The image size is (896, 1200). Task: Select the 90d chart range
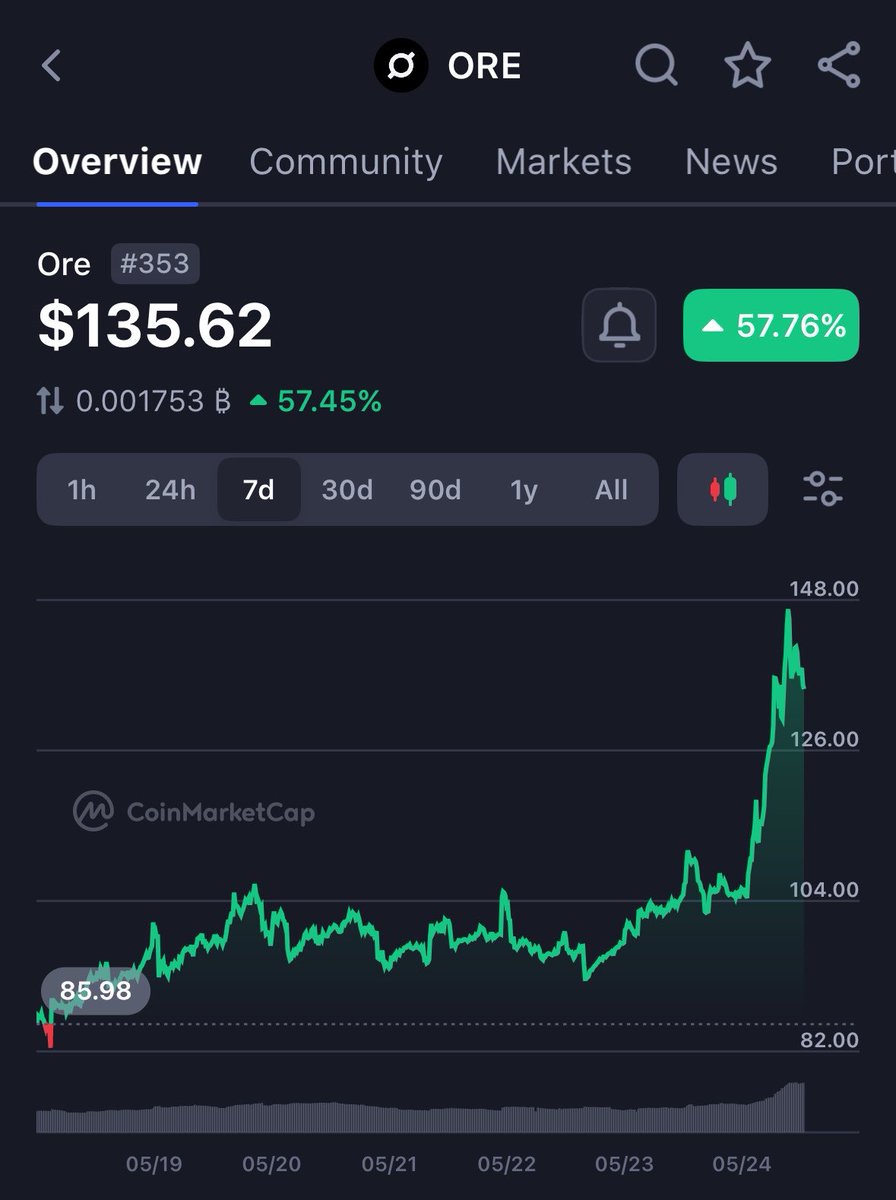point(435,490)
